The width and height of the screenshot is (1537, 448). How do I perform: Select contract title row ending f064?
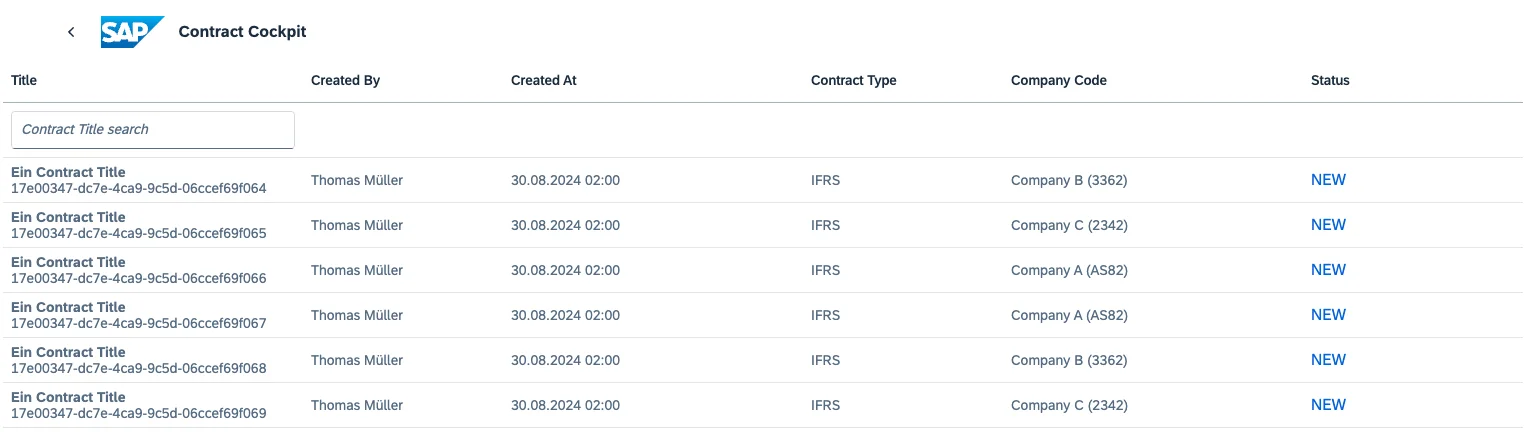(x=68, y=172)
